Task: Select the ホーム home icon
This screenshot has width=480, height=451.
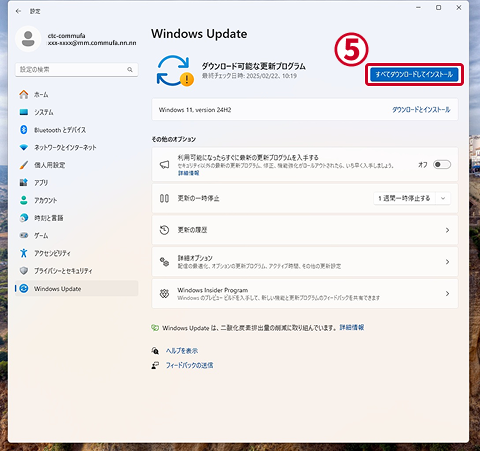Action: coord(24,95)
